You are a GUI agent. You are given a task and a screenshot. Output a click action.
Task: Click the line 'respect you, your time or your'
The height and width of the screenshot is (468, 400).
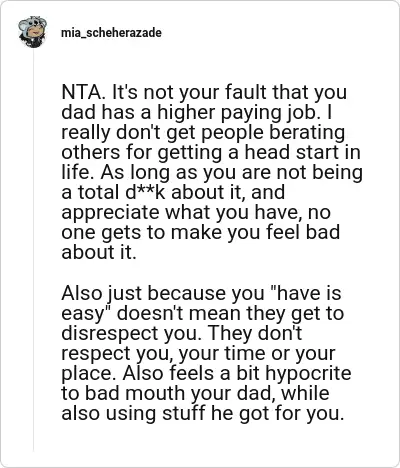point(198,353)
